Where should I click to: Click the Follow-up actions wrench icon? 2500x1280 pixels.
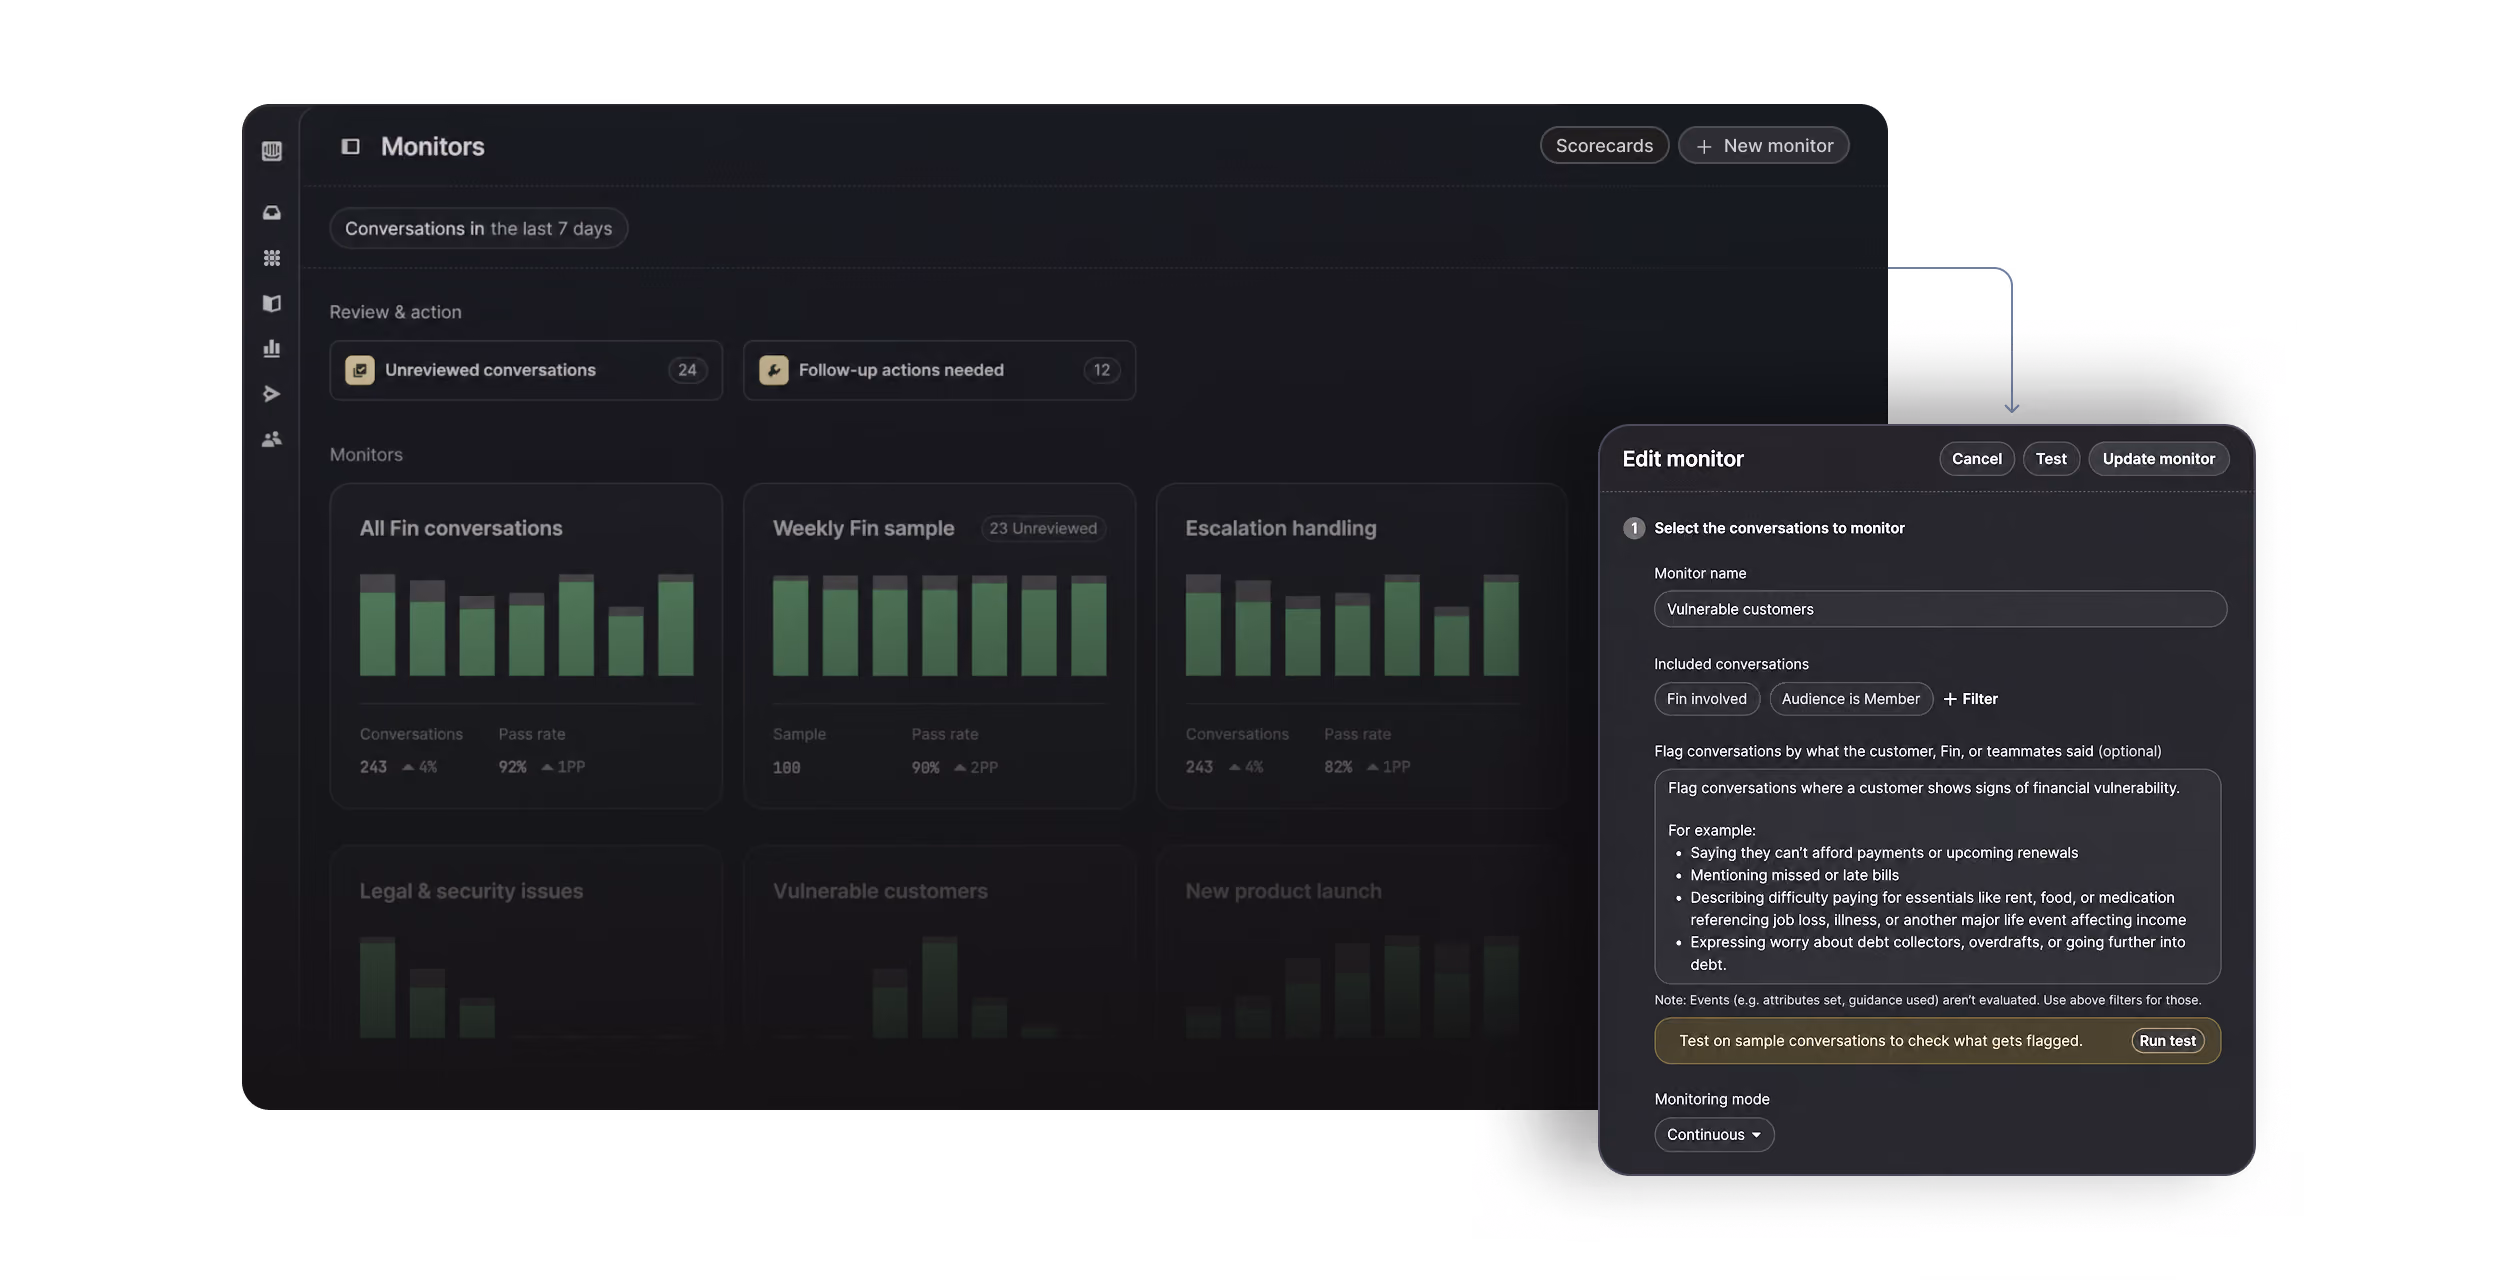click(773, 370)
